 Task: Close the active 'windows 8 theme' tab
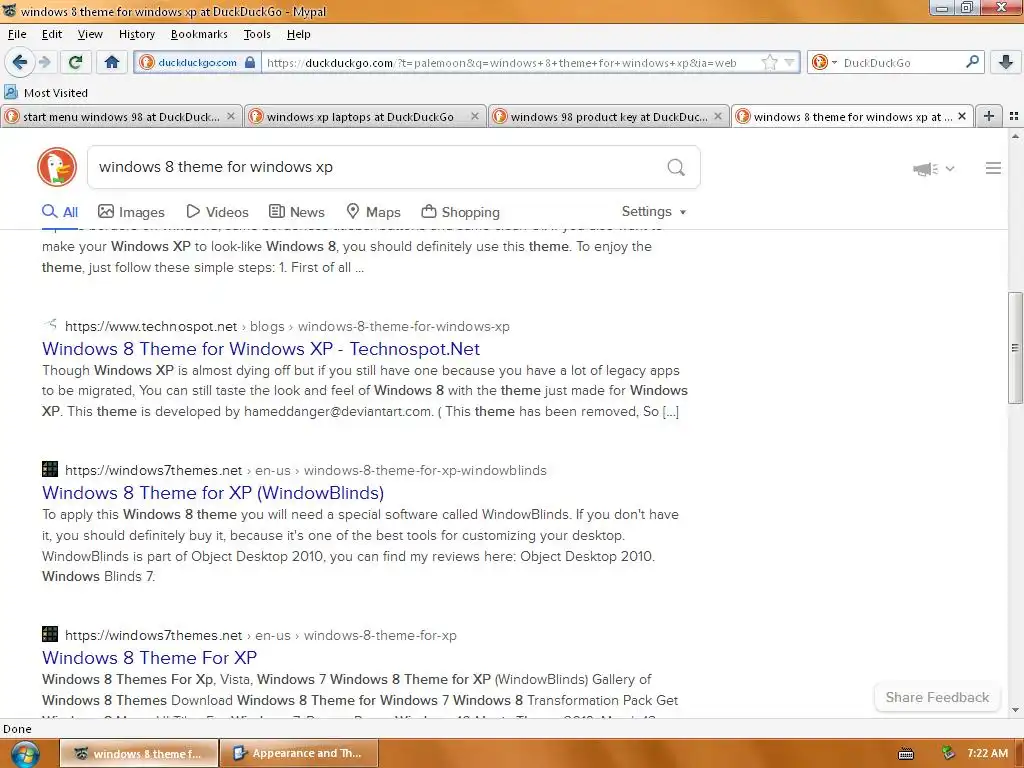pyautogui.click(x=962, y=116)
